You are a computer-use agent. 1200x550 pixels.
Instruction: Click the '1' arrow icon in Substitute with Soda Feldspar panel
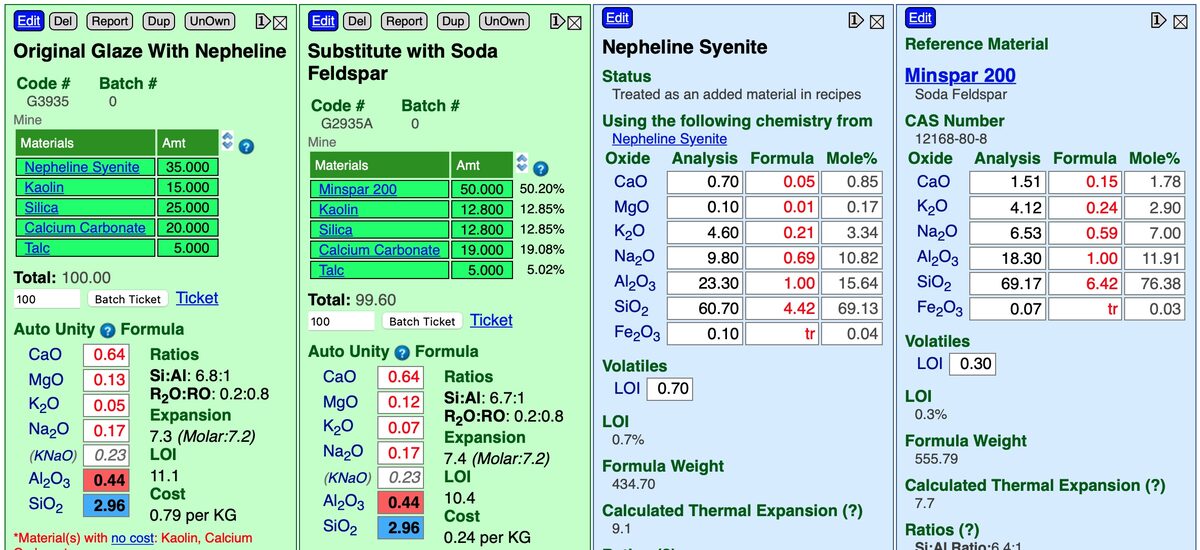click(x=556, y=21)
